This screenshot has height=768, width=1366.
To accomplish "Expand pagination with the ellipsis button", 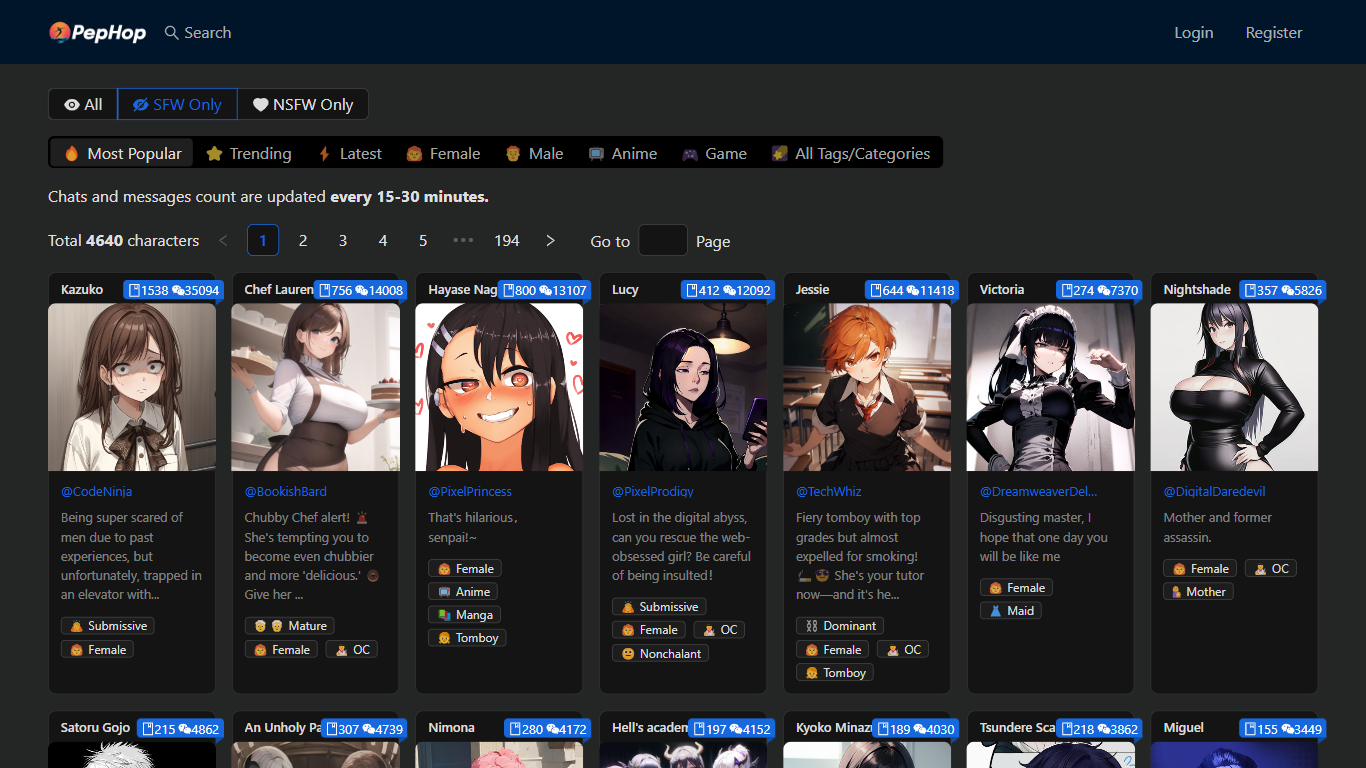I will pos(463,241).
